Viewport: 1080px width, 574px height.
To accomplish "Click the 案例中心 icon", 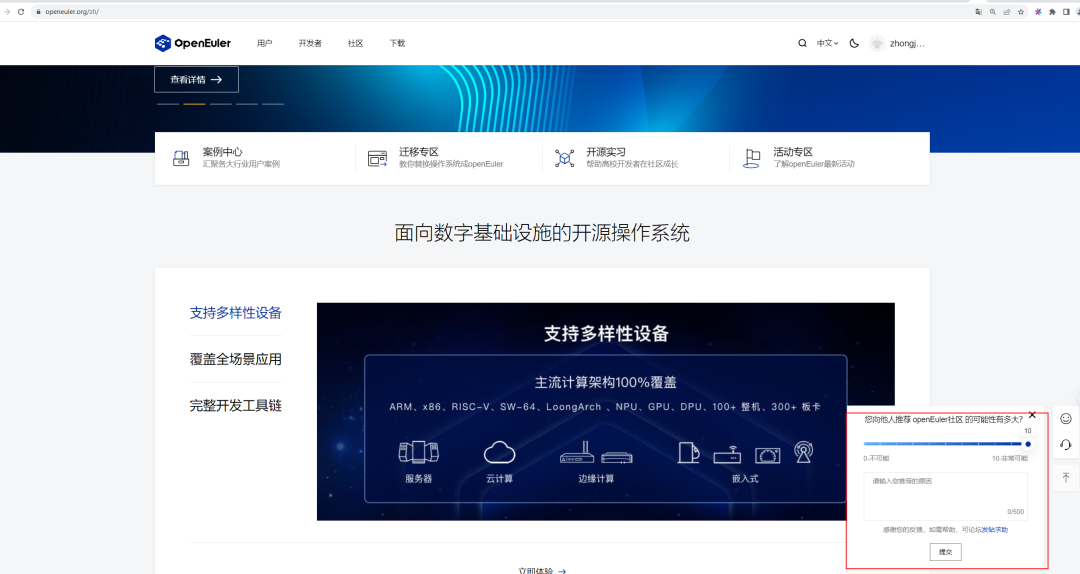I will 181,158.
